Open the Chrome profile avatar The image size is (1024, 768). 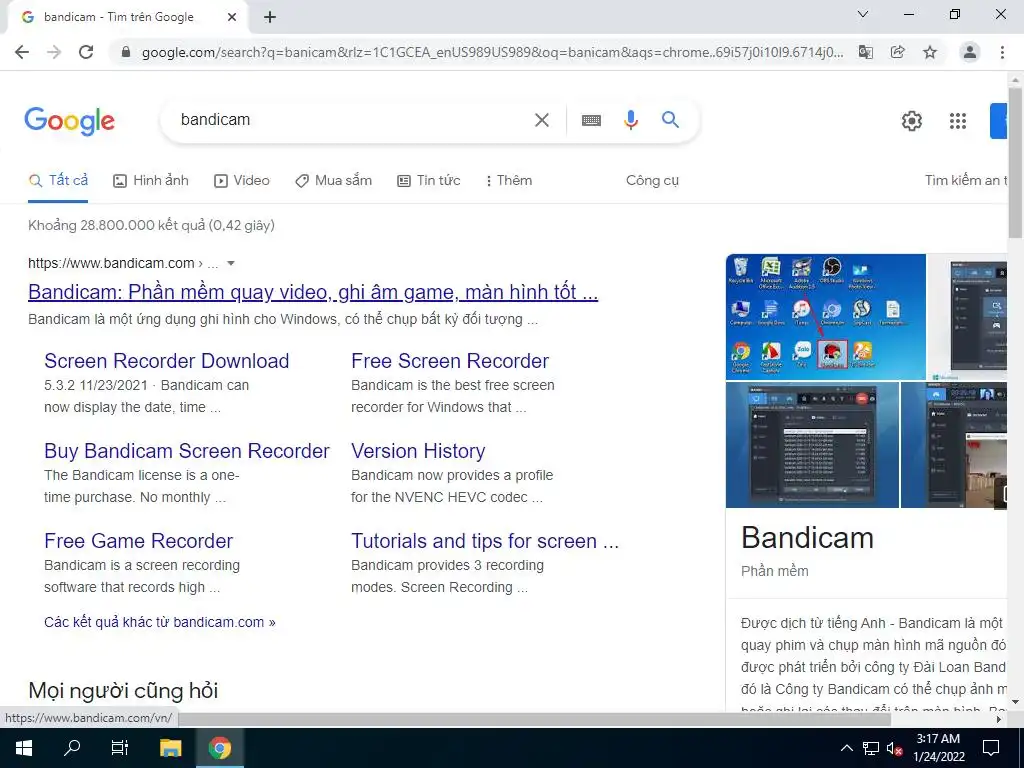[x=970, y=52]
